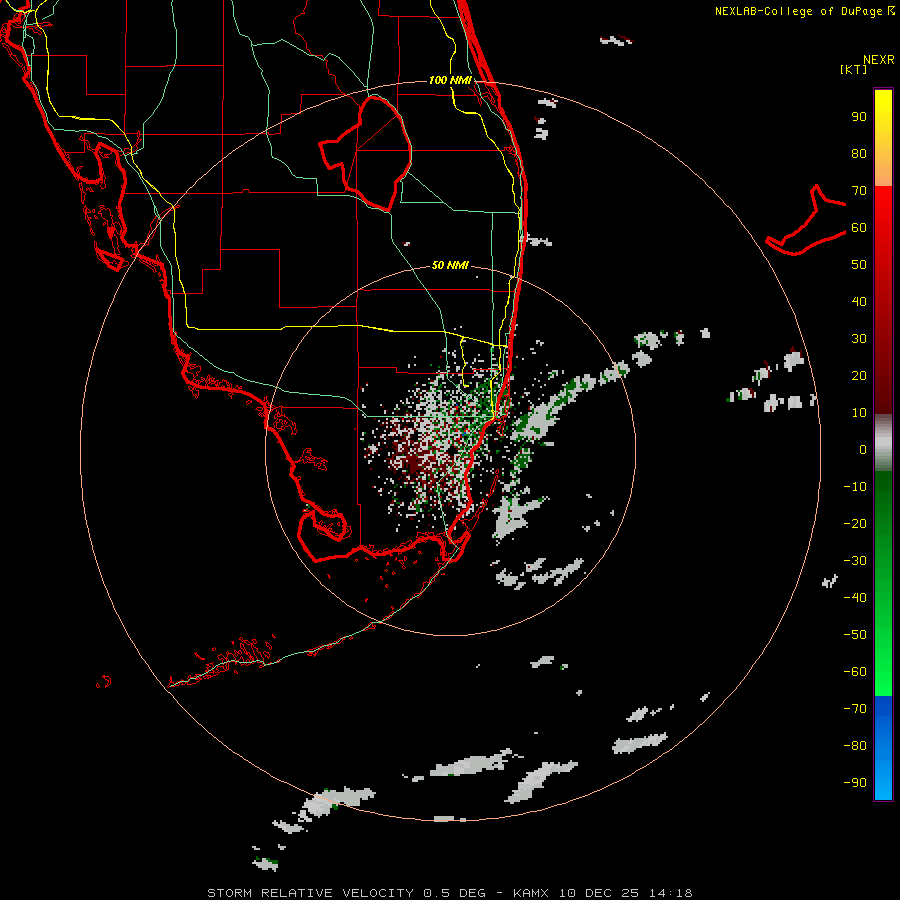
Task: Click the NEXLAB-College of DuPage watermark text
Action: [x=804, y=11]
